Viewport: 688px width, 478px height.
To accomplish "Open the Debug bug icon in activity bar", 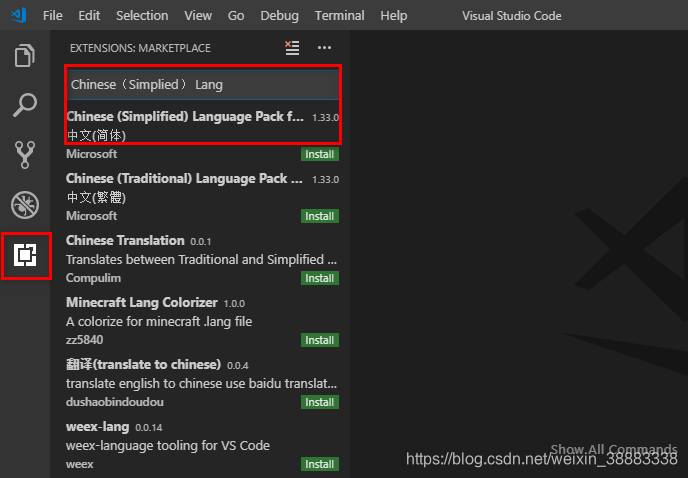I will click(x=25, y=205).
